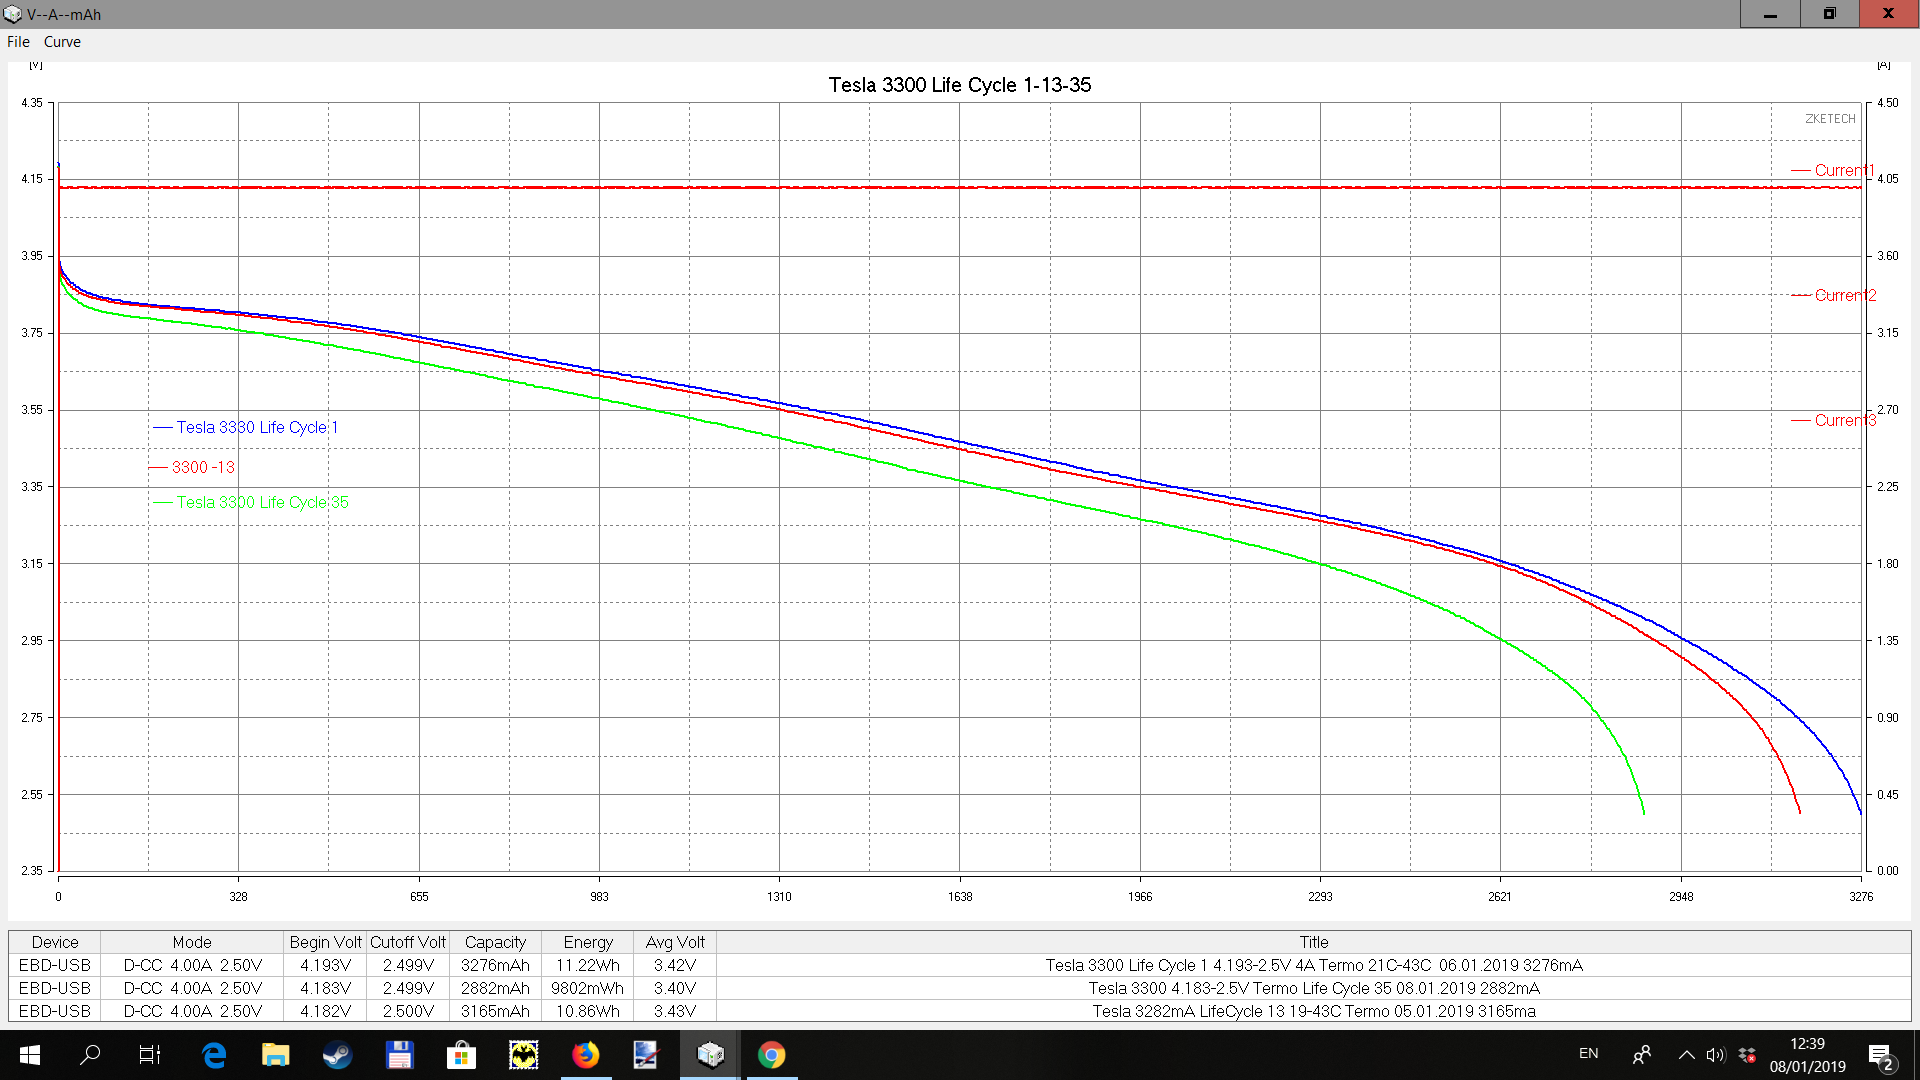The image size is (1920, 1080).
Task: Select the Life Cycle 35 table row title
Action: pyautogui.click(x=1313, y=988)
